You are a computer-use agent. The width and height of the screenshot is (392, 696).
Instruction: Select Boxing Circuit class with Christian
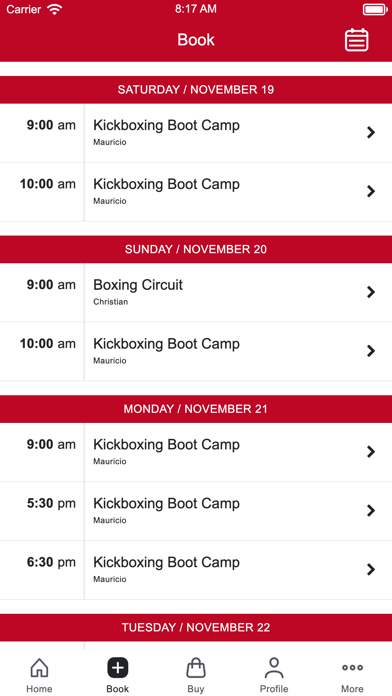pyautogui.click(x=196, y=293)
